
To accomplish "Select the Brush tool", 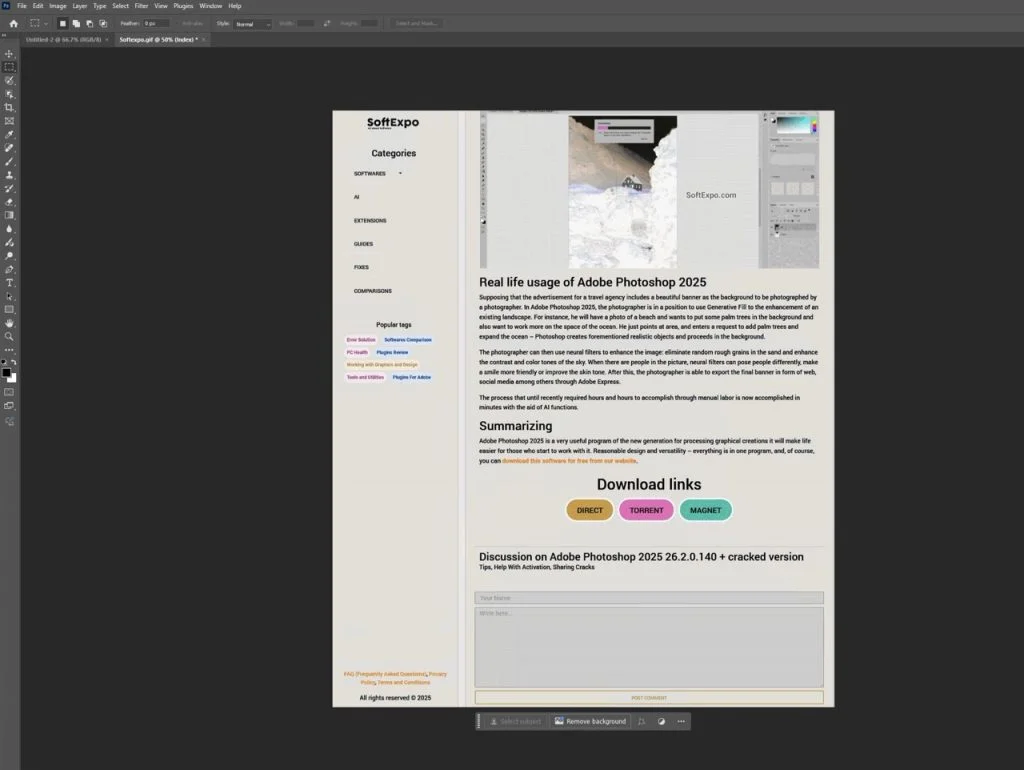I will (10, 162).
